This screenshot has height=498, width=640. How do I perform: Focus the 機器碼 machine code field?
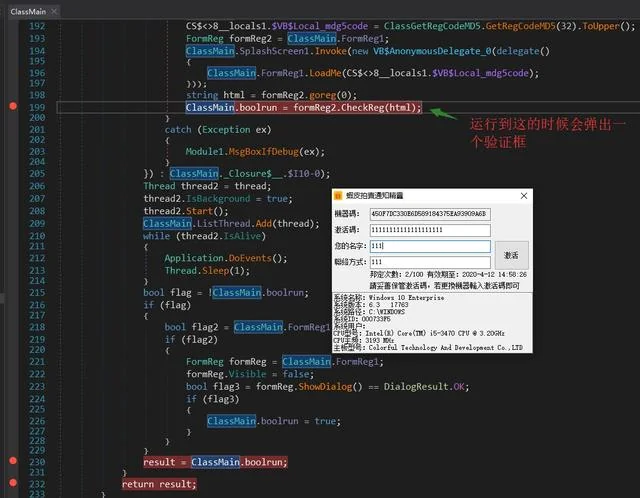coord(430,214)
